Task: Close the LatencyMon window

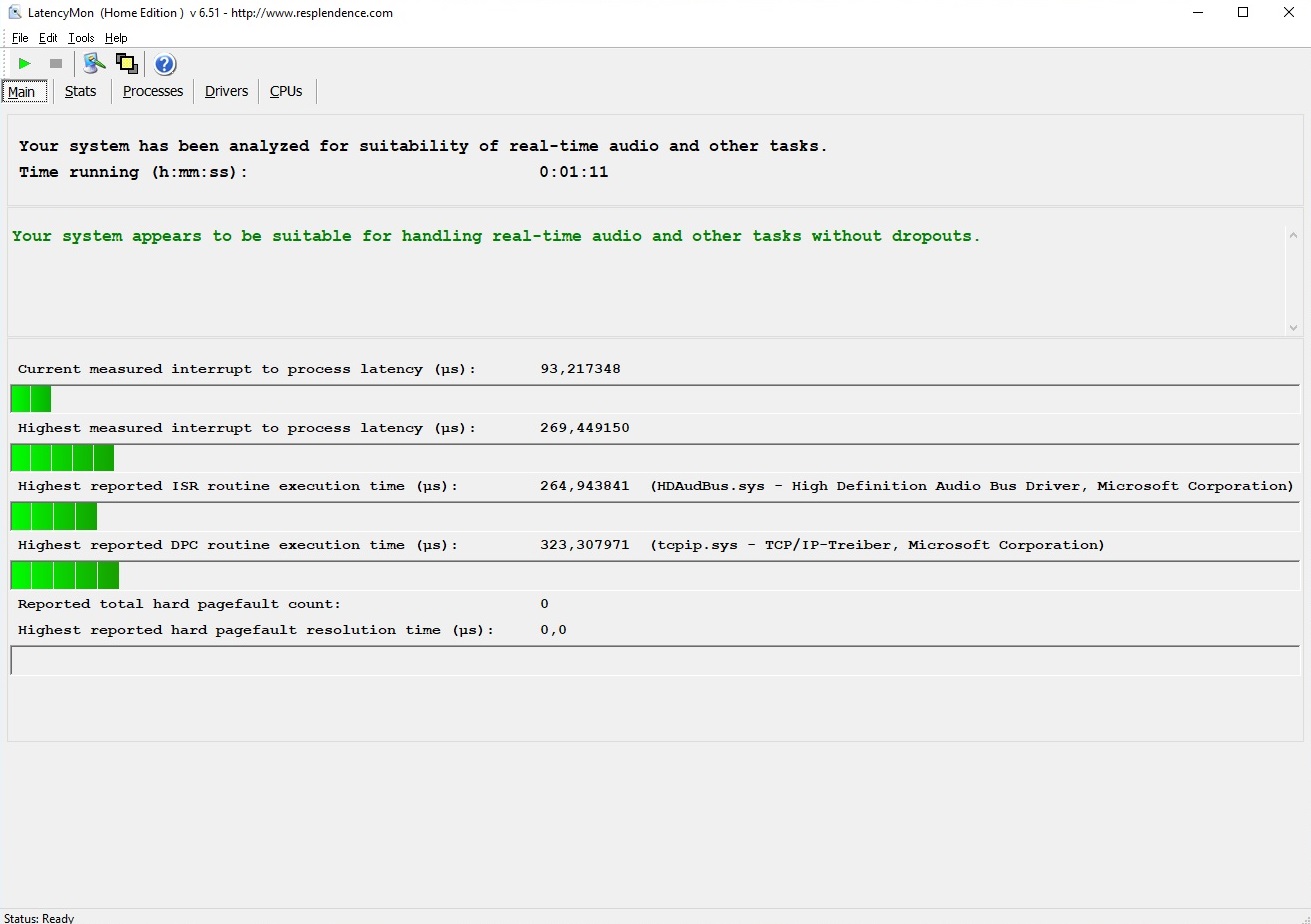Action: coord(1289,13)
